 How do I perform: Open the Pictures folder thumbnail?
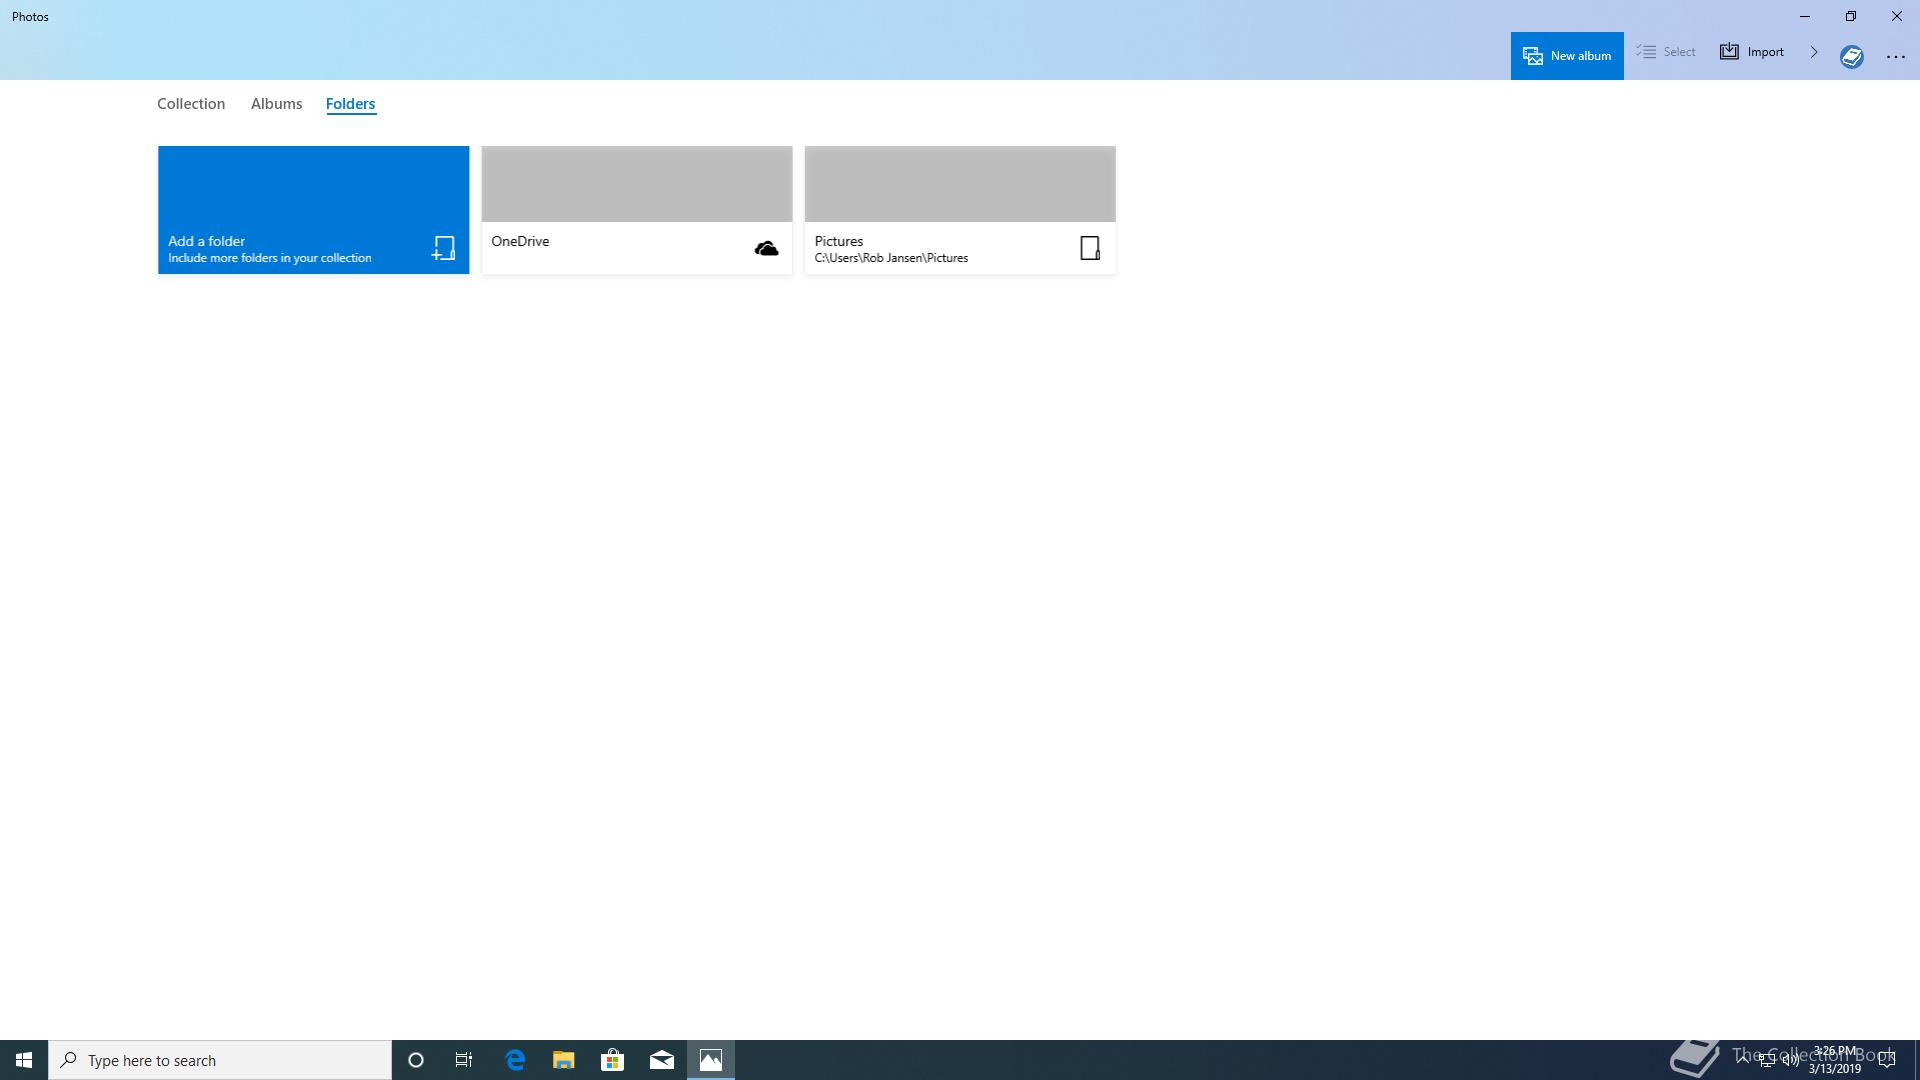click(x=960, y=184)
